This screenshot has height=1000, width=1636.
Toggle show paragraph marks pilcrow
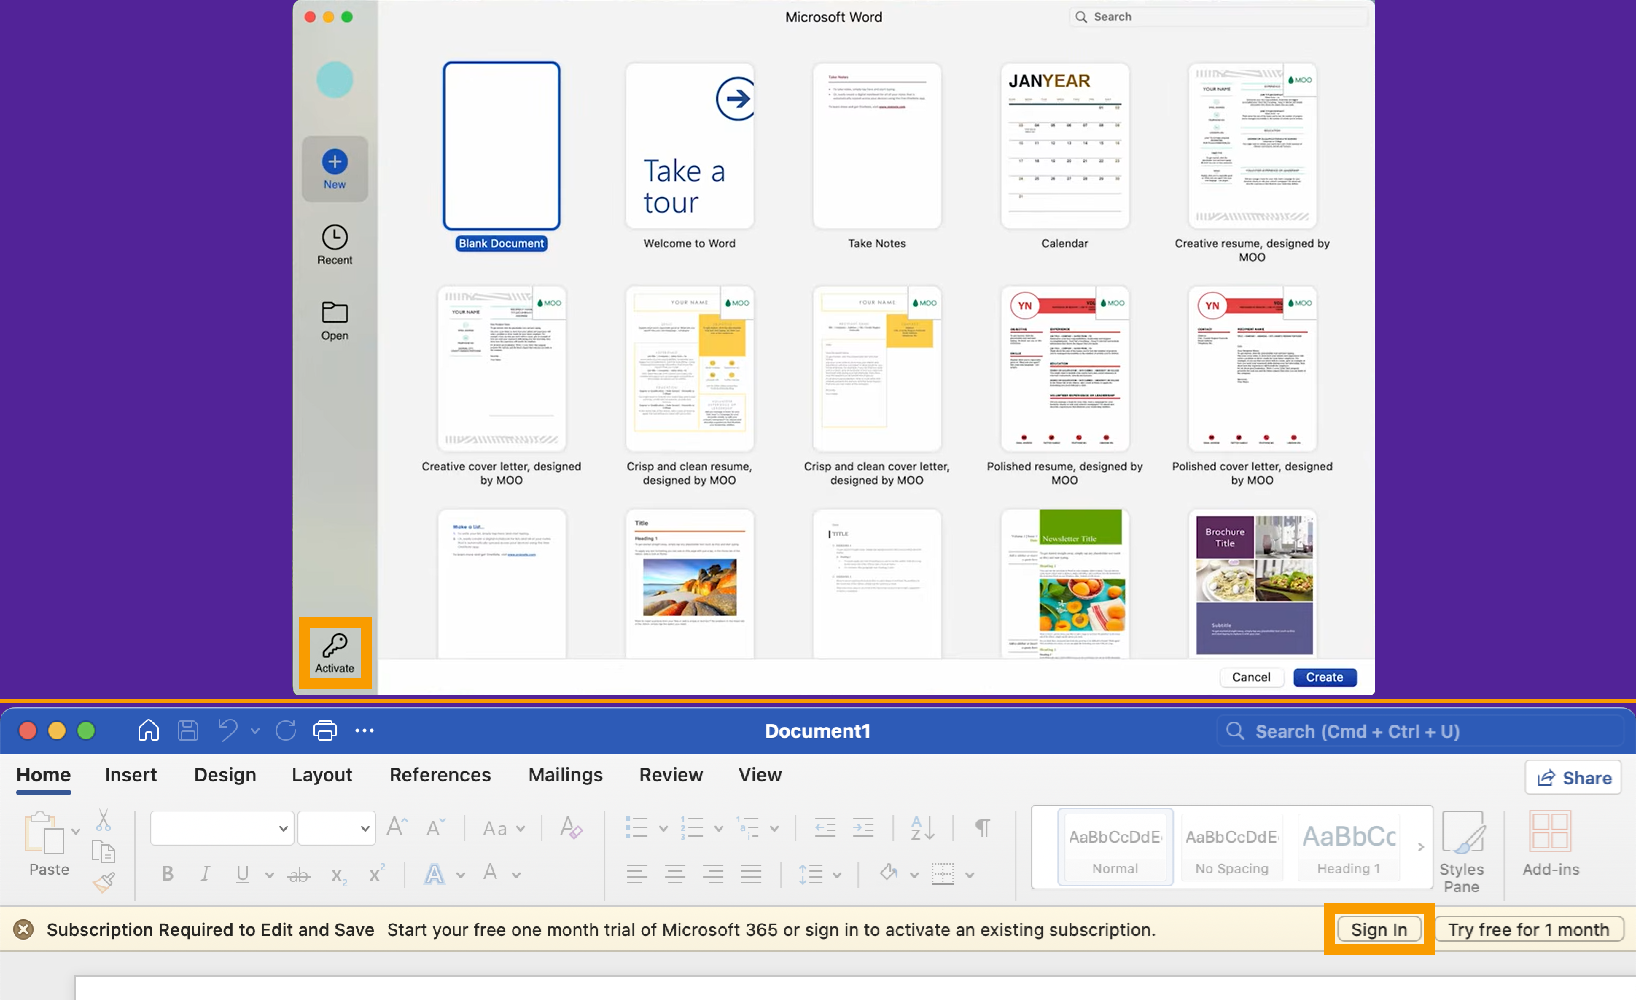983,828
